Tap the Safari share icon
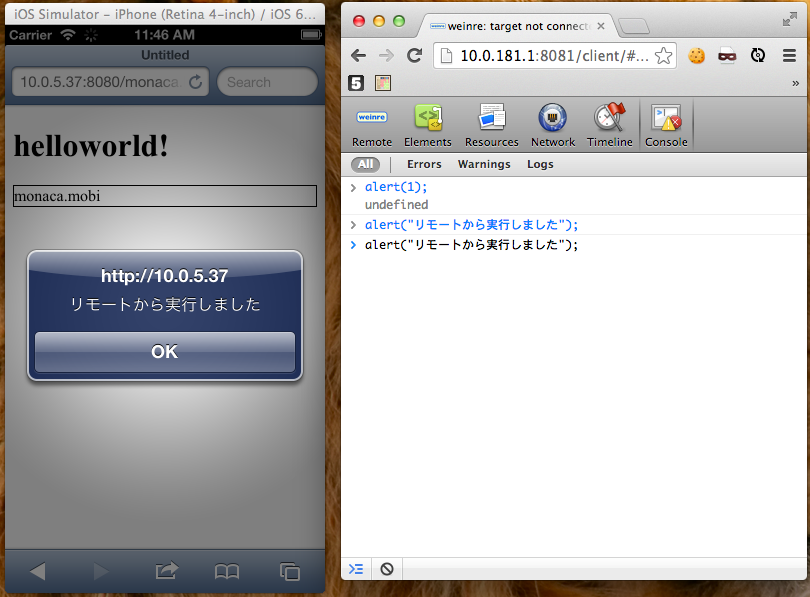The width and height of the screenshot is (810, 597). 166,572
